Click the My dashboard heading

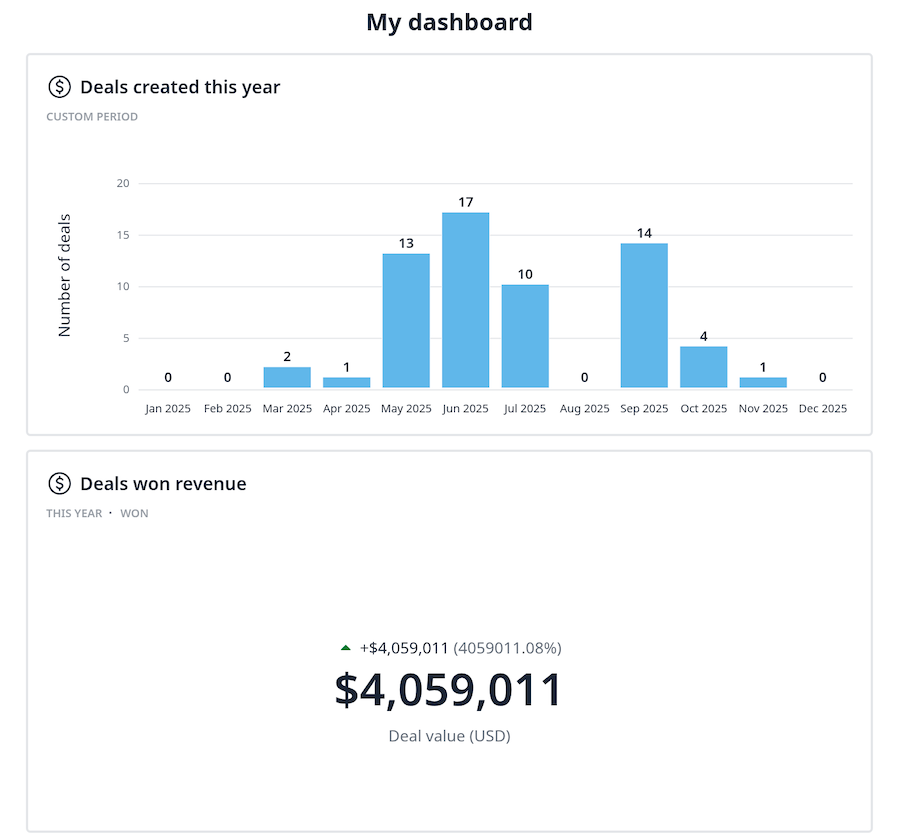tap(449, 22)
